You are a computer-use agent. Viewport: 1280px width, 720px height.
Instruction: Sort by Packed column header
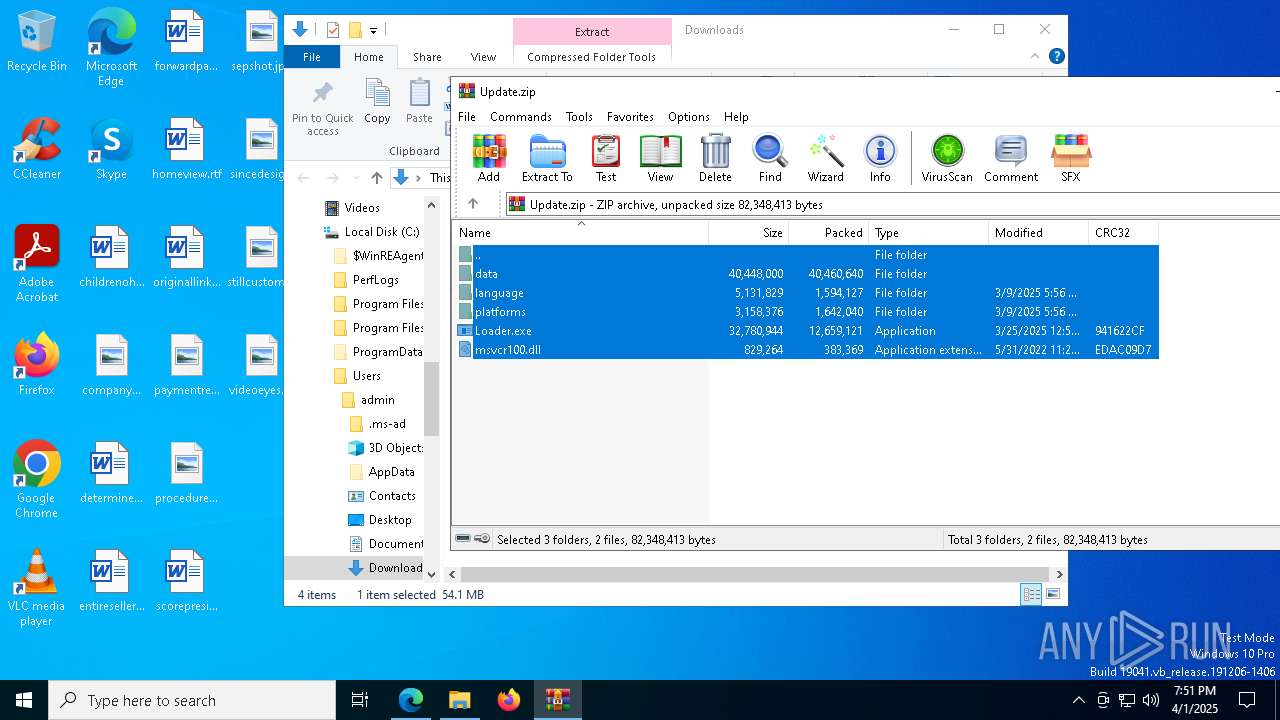[x=829, y=233]
